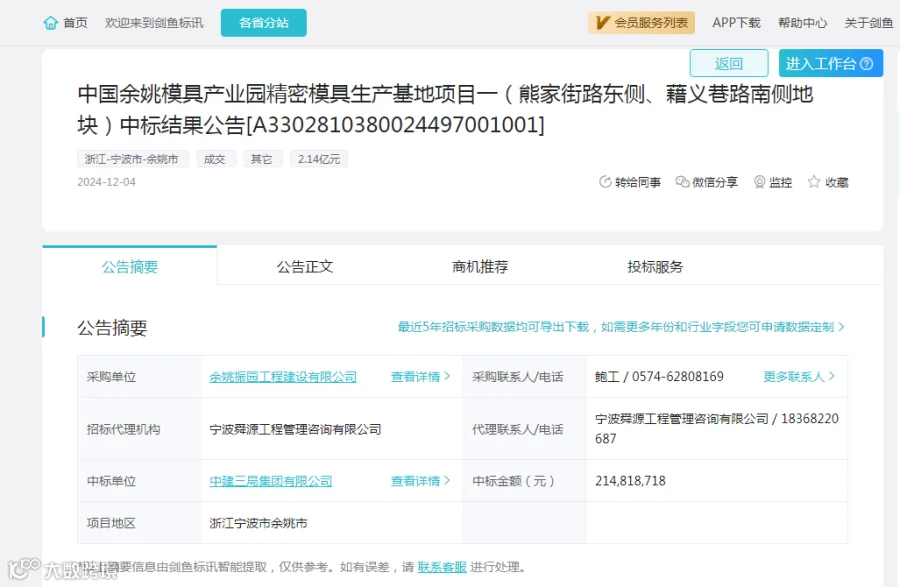Click the date 2024-12-04
Screen dimensions: 900x587
(107, 182)
